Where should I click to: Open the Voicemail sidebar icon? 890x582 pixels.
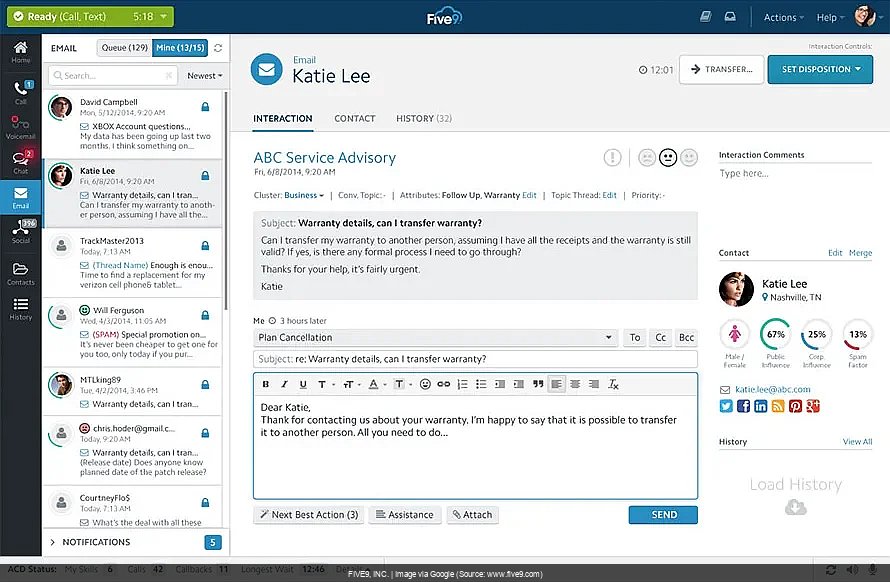[20, 124]
